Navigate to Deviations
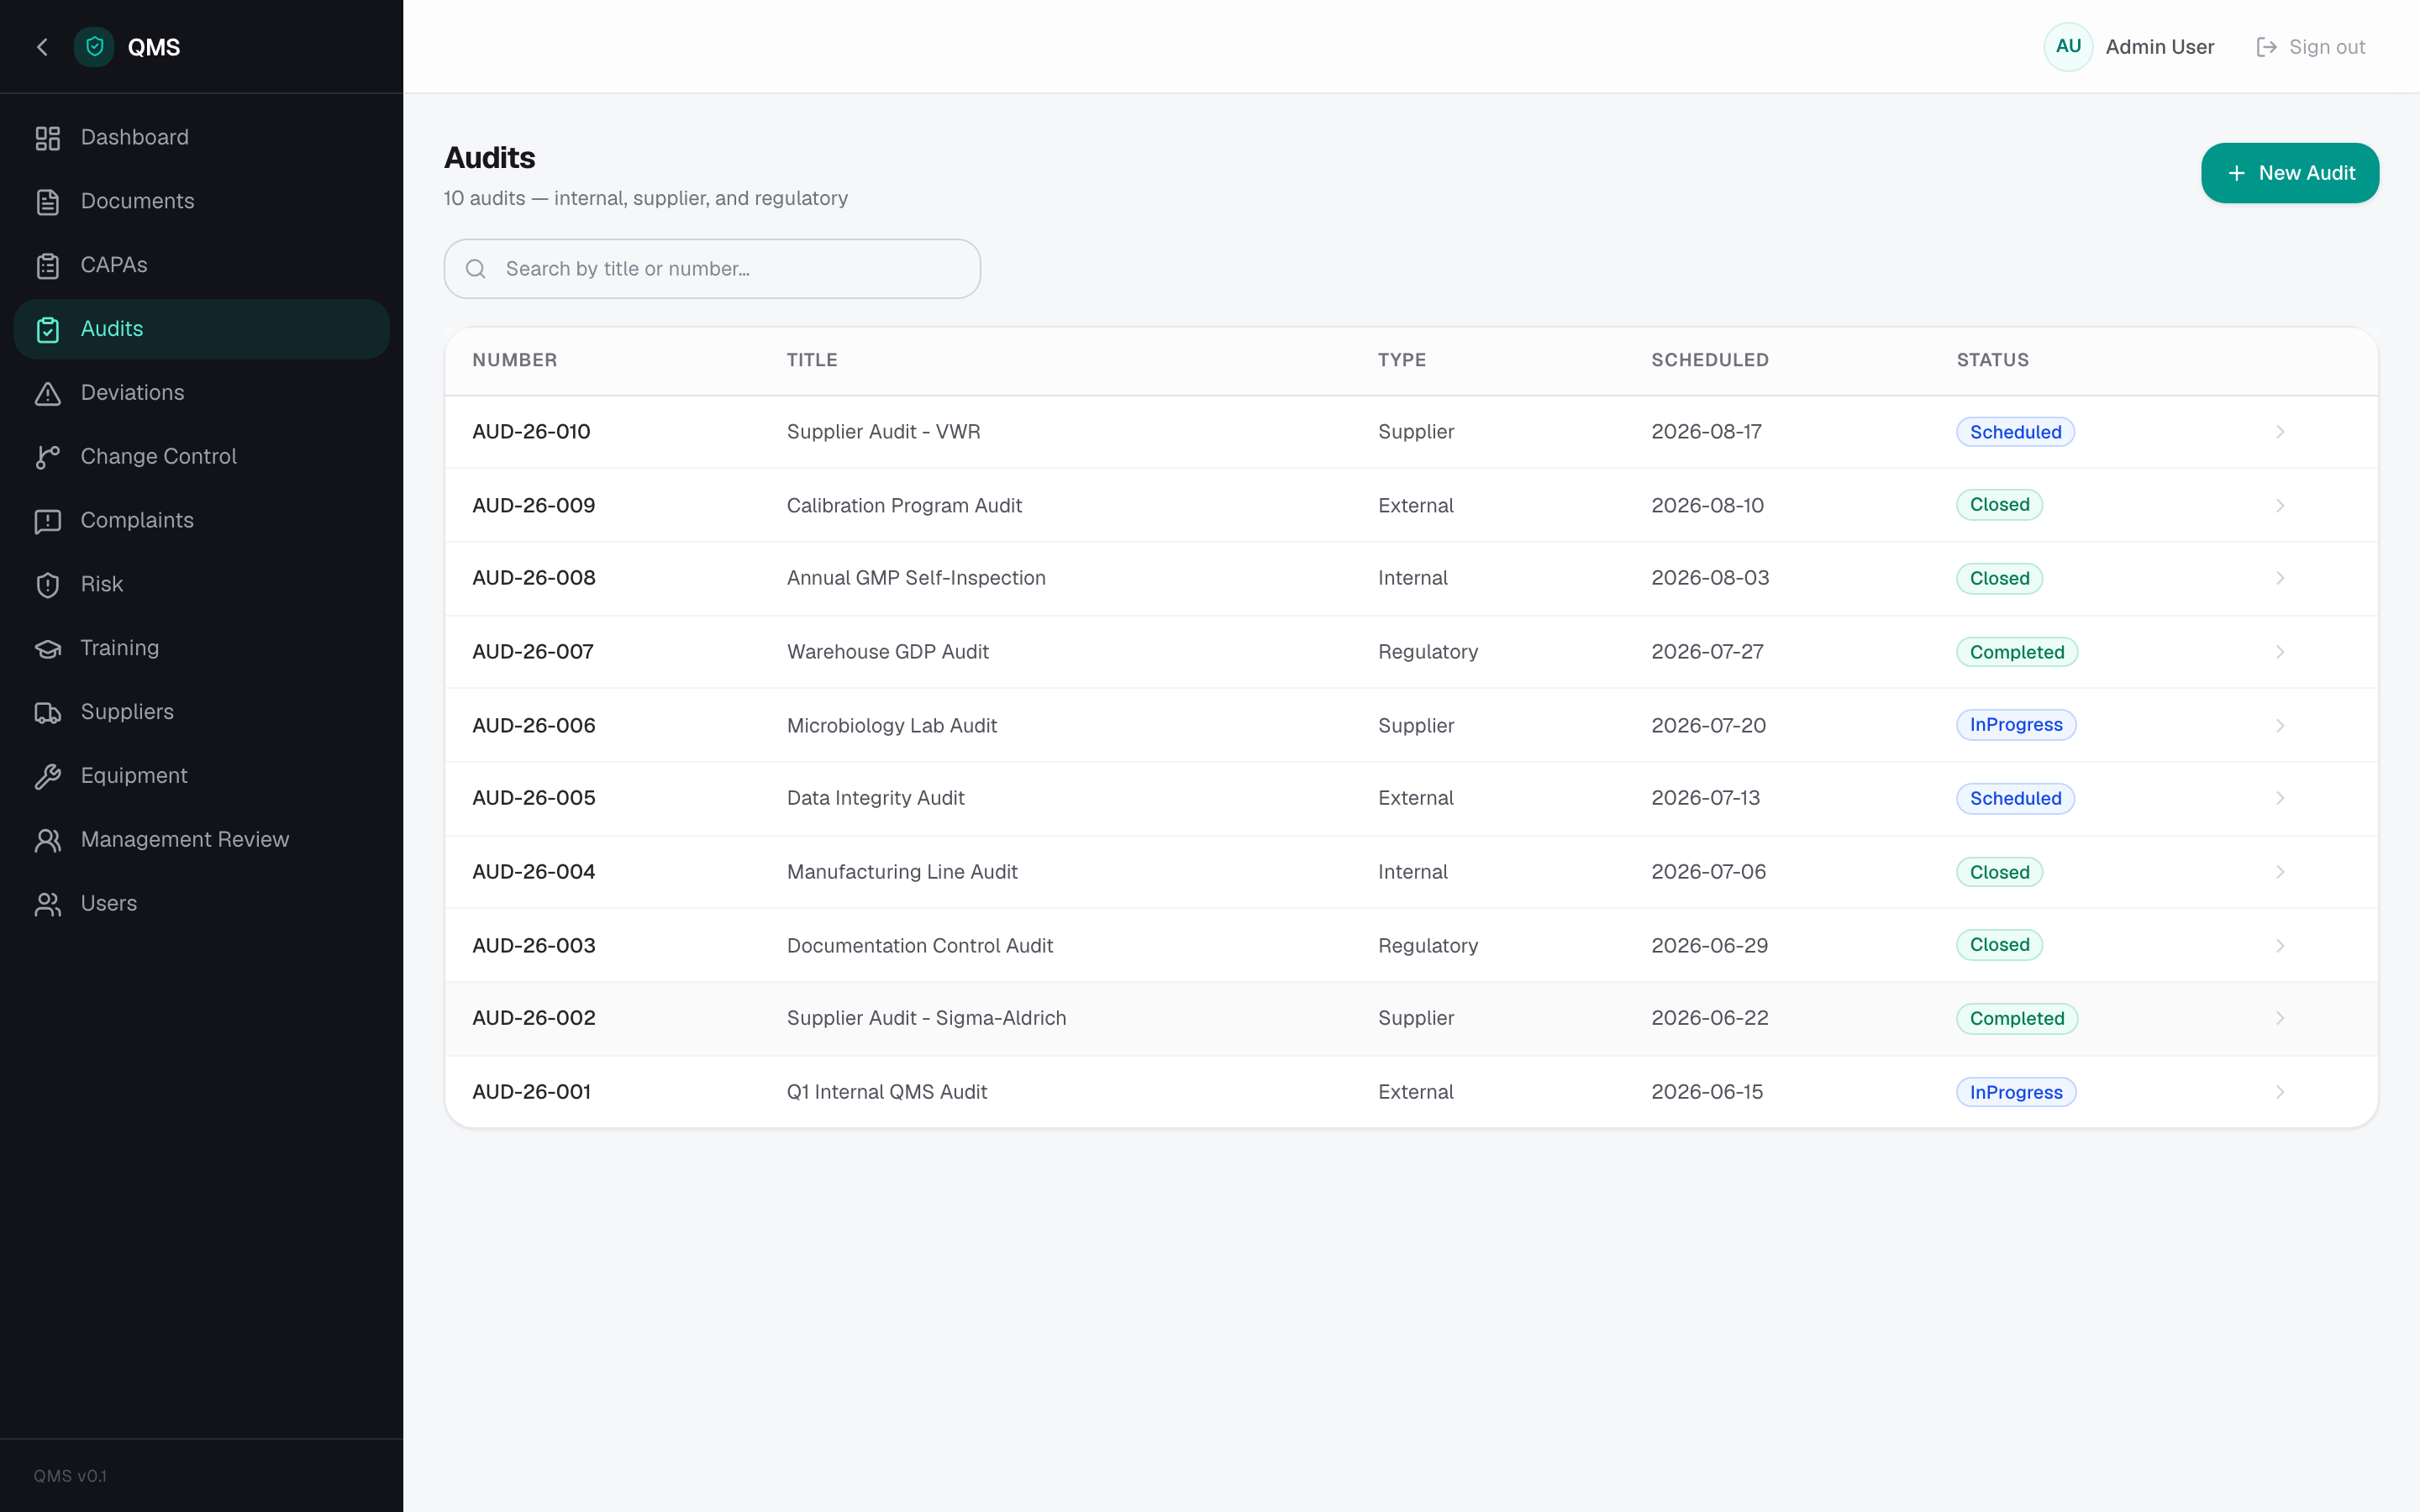2420x1512 pixels. tap(201, 393)
